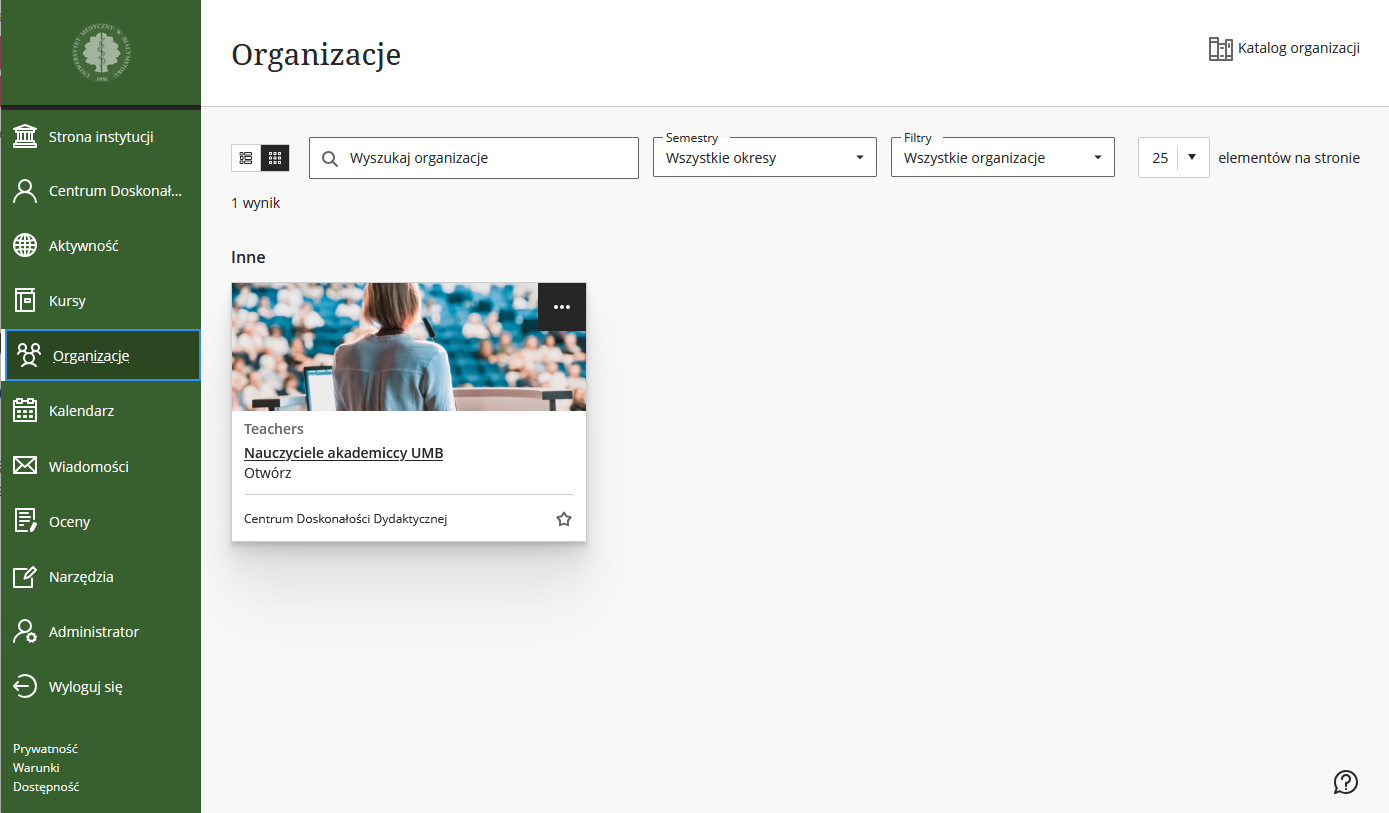Open the Filtry Wszystkie organizacje dropdown
This screenshot has width=1389, height=813.
[1002, 158]
